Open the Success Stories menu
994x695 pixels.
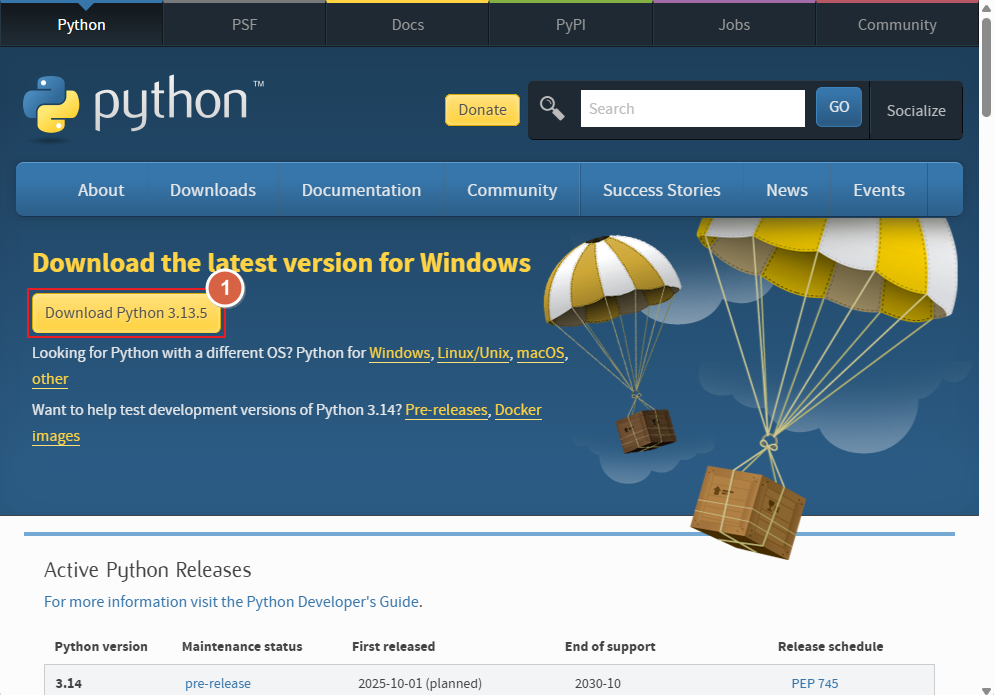[x=662, y=190]
